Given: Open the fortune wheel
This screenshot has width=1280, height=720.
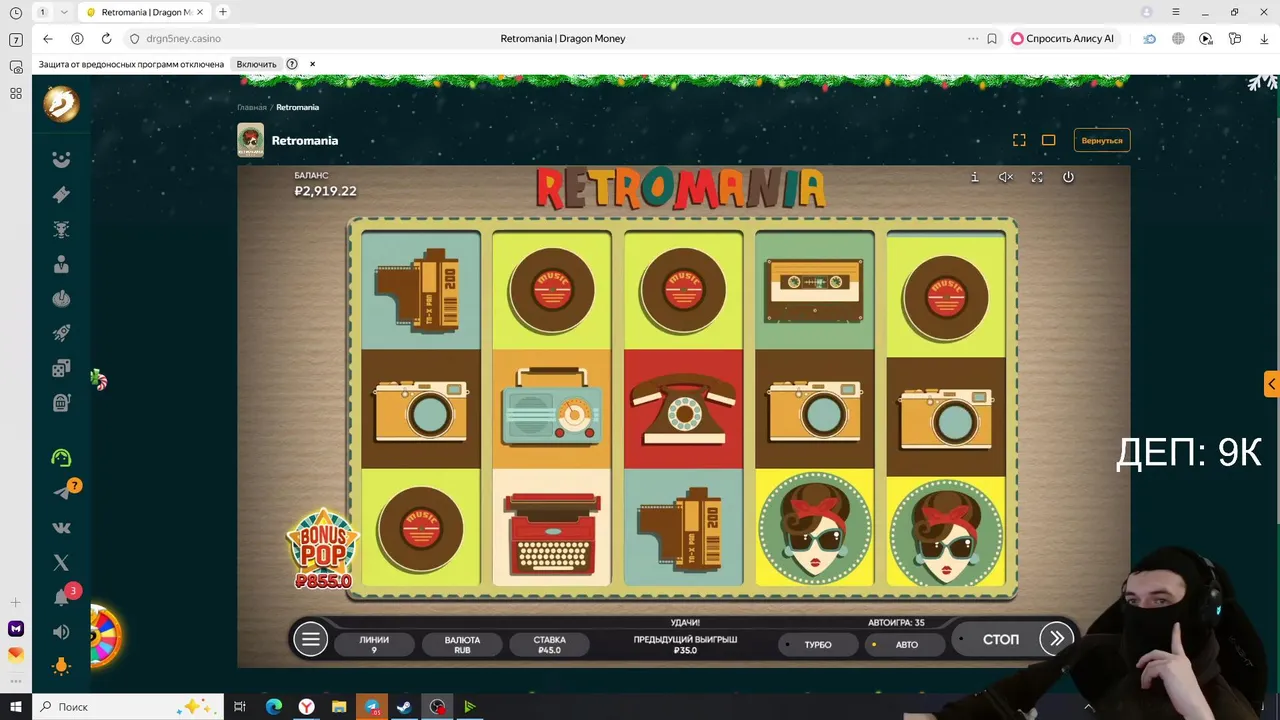Looking at the screenshot, I should pos(105,636).
